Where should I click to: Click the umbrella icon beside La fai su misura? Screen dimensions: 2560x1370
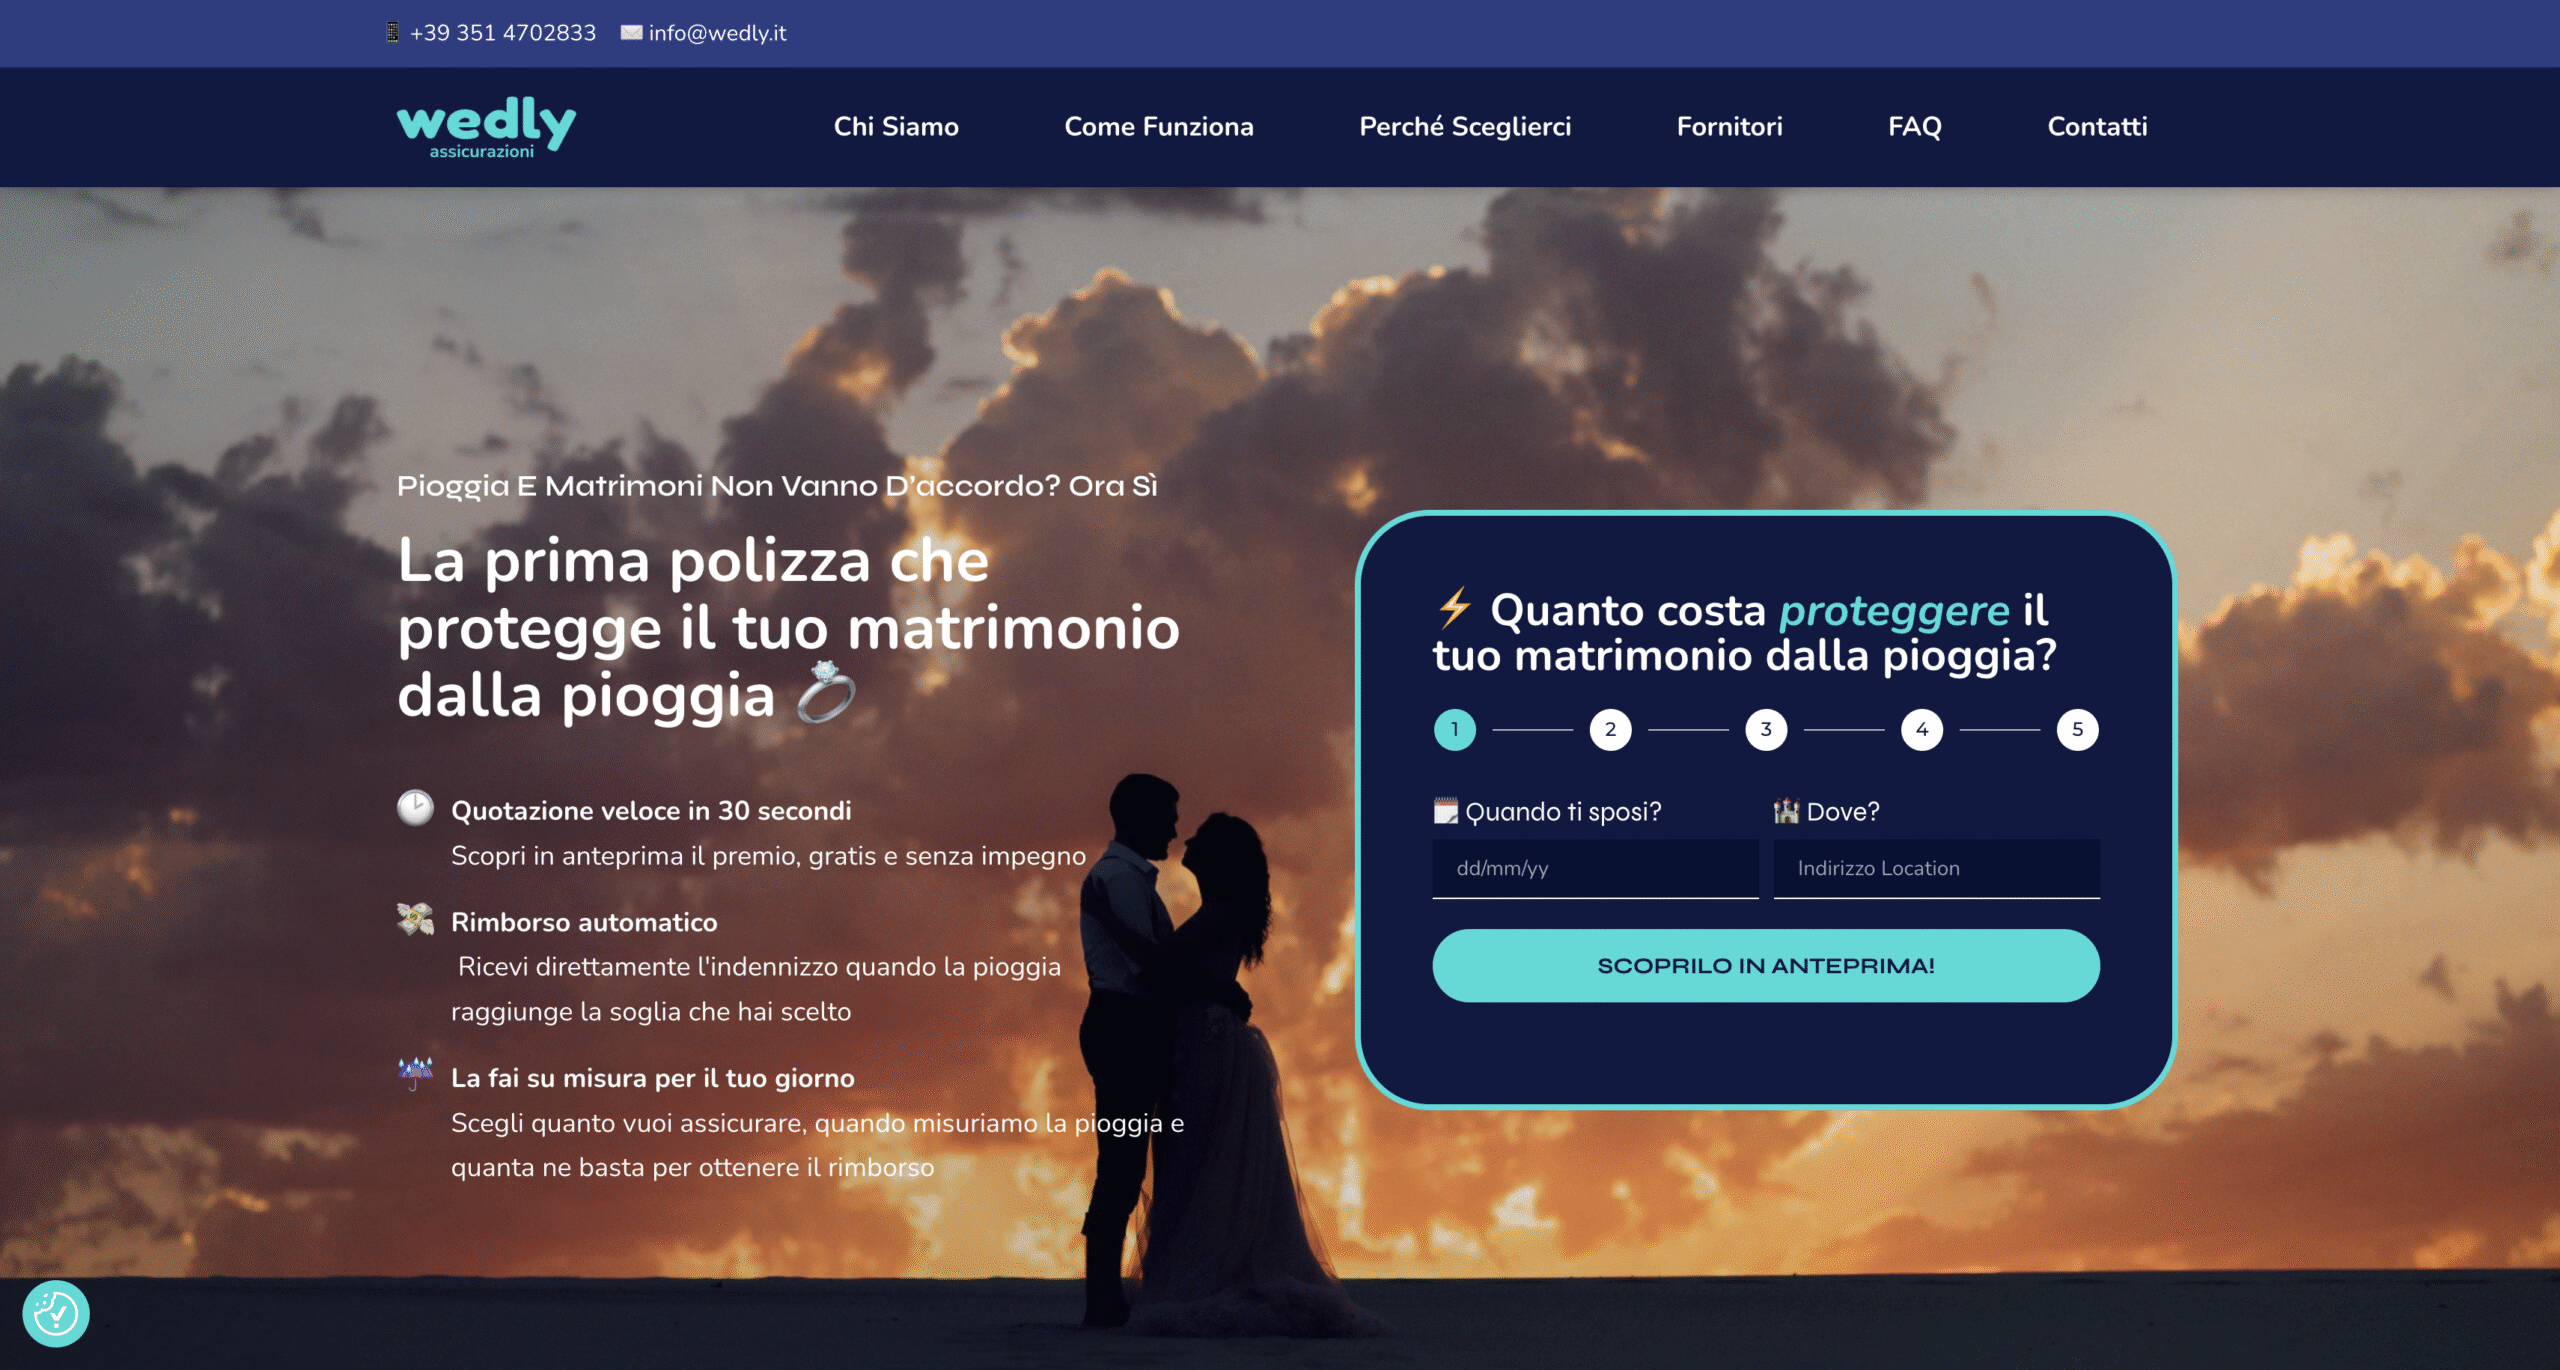[x=415, y=1074]
